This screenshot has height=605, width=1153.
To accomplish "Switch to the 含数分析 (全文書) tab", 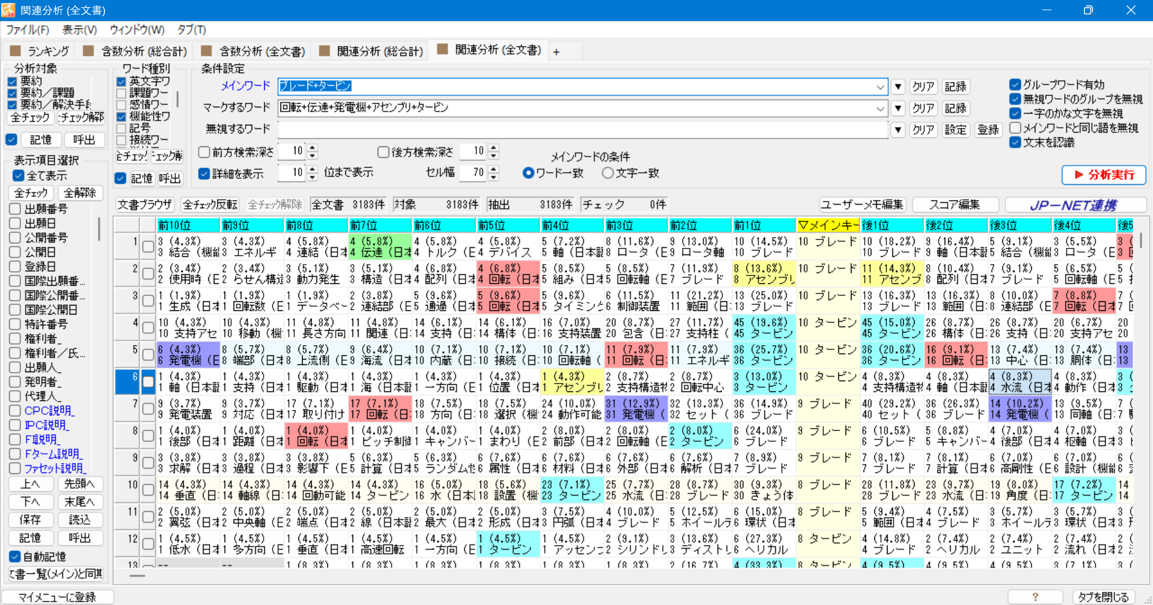I will pyautogui.click(x=254, y=51).
